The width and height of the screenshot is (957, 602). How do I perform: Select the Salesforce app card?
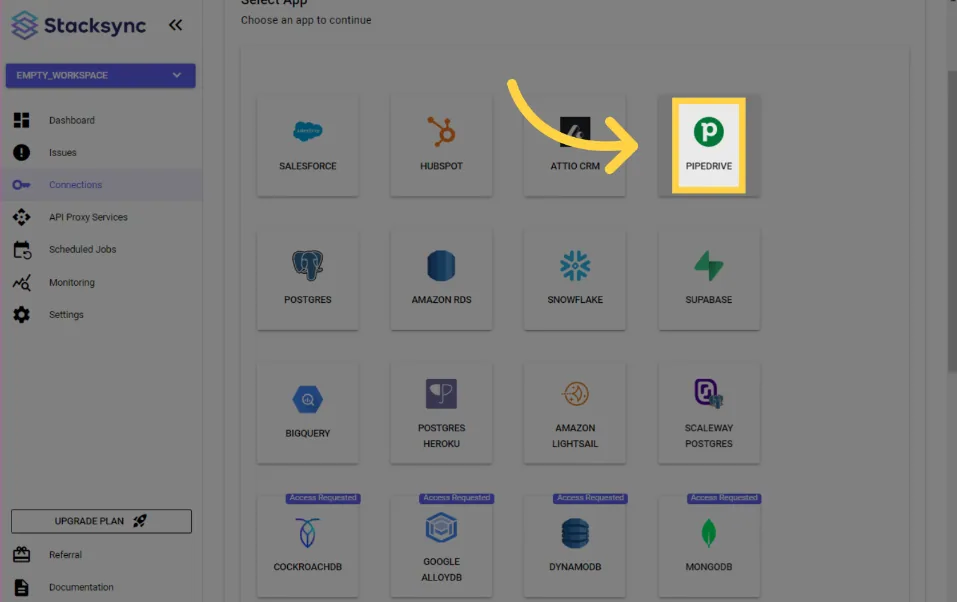(x=308, y=146)
